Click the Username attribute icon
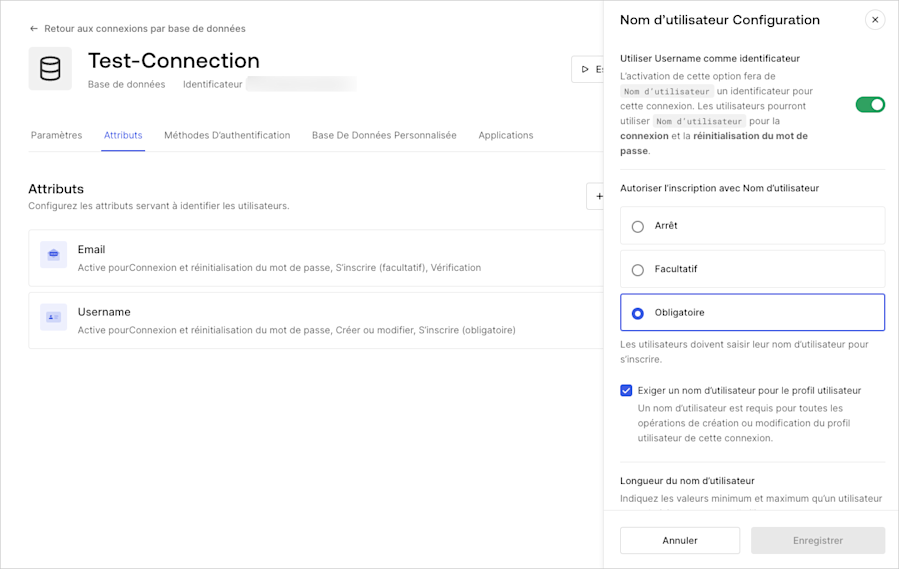 point(53,317)
